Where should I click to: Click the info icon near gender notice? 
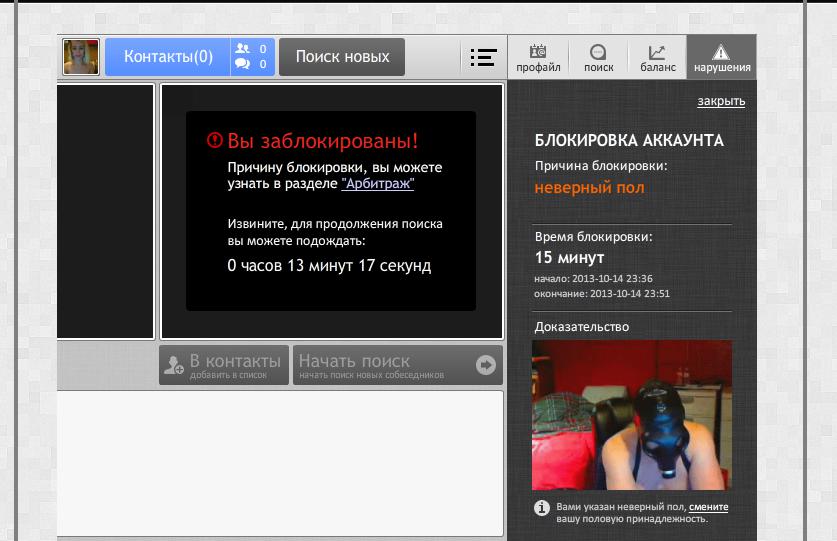pos(542,508)
